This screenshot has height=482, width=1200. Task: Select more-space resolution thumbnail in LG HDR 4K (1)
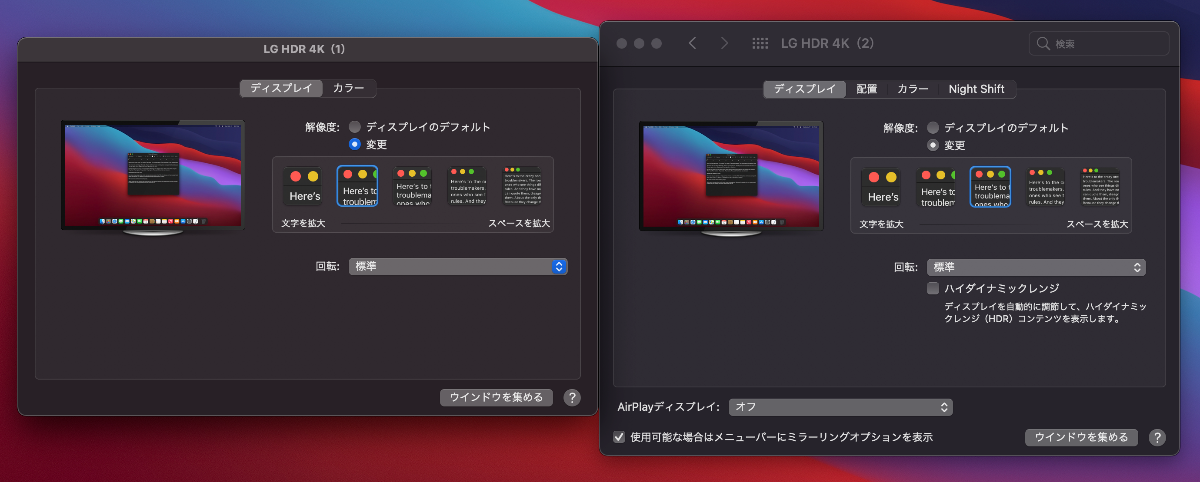[521, 187]
